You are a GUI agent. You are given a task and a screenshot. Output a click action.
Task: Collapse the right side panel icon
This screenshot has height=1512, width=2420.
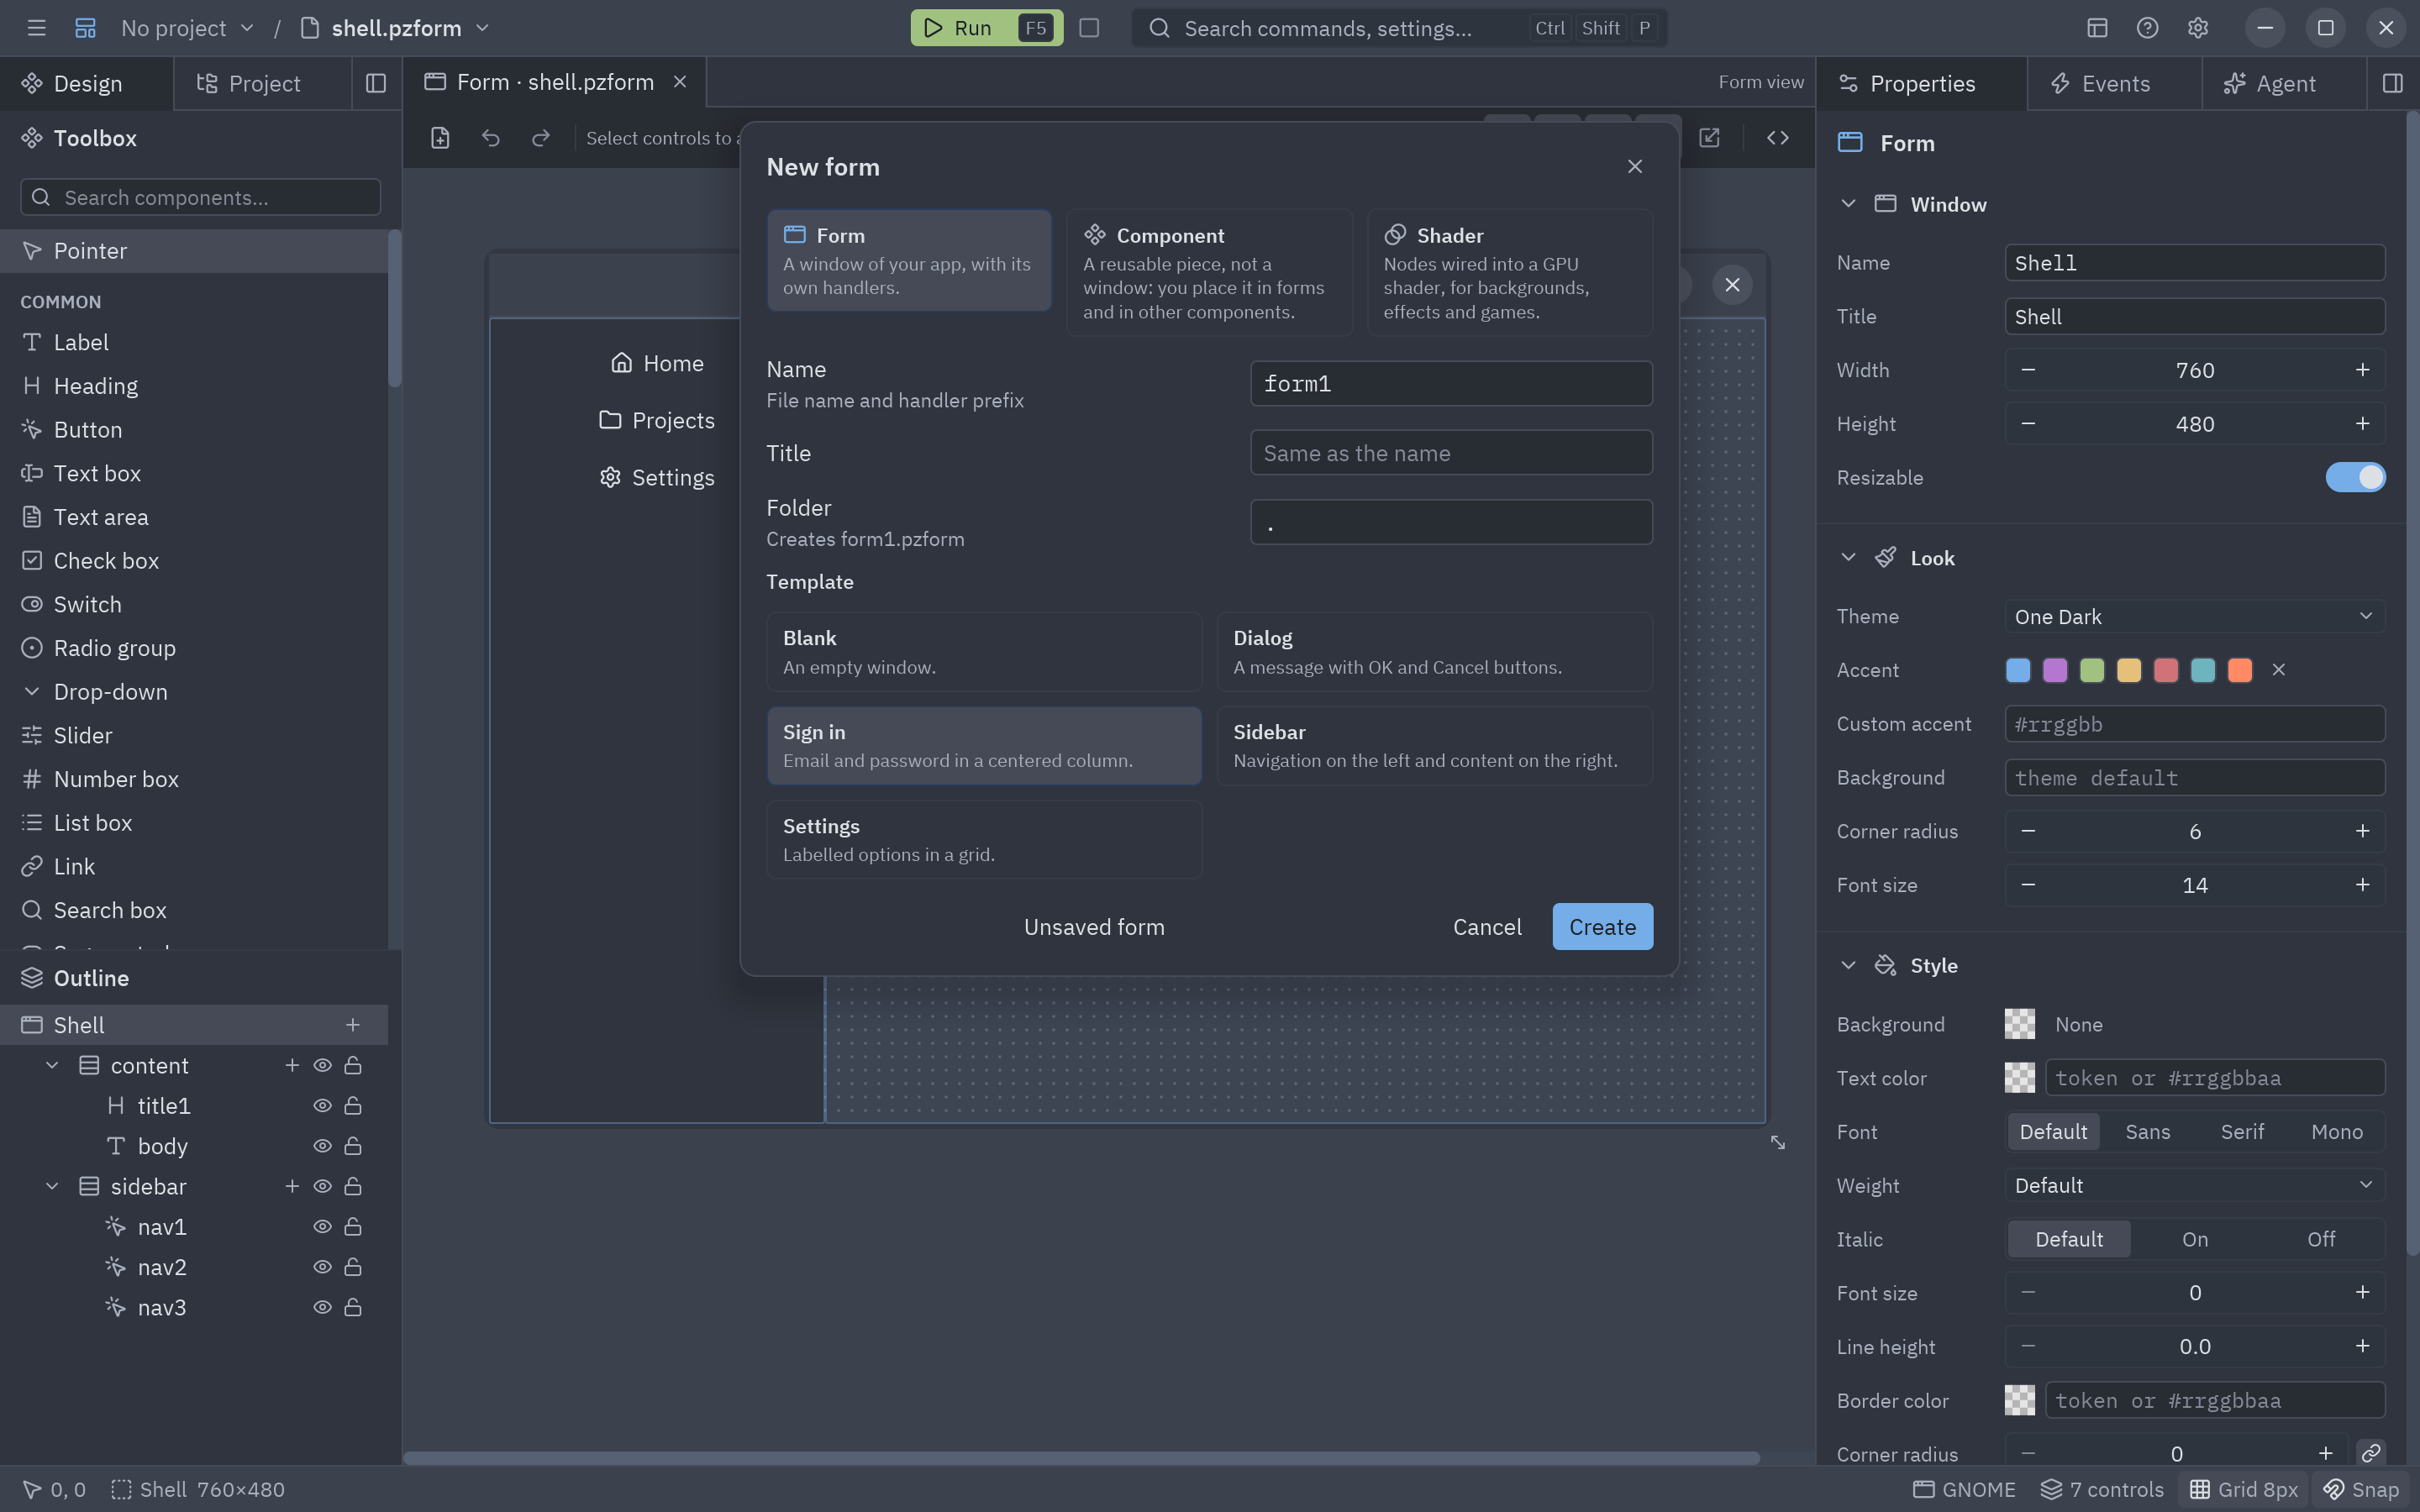pyautogui.click(x=2392, y=83)
